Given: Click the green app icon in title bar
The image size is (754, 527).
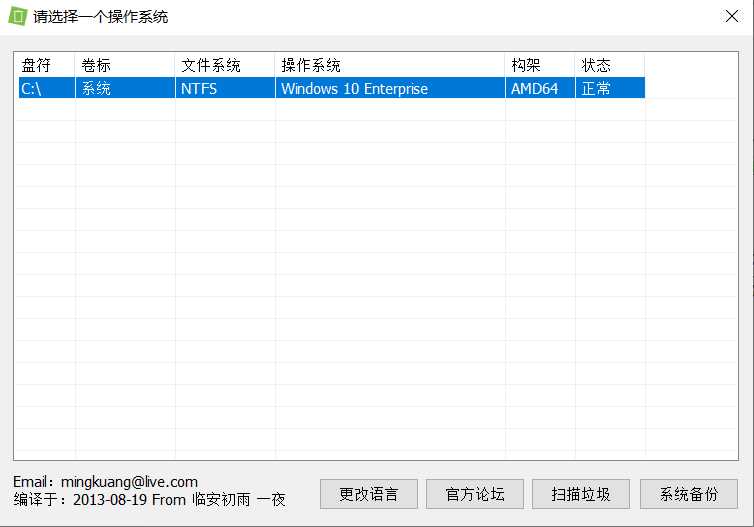Looking at the screenshot, I should (18, 16).
